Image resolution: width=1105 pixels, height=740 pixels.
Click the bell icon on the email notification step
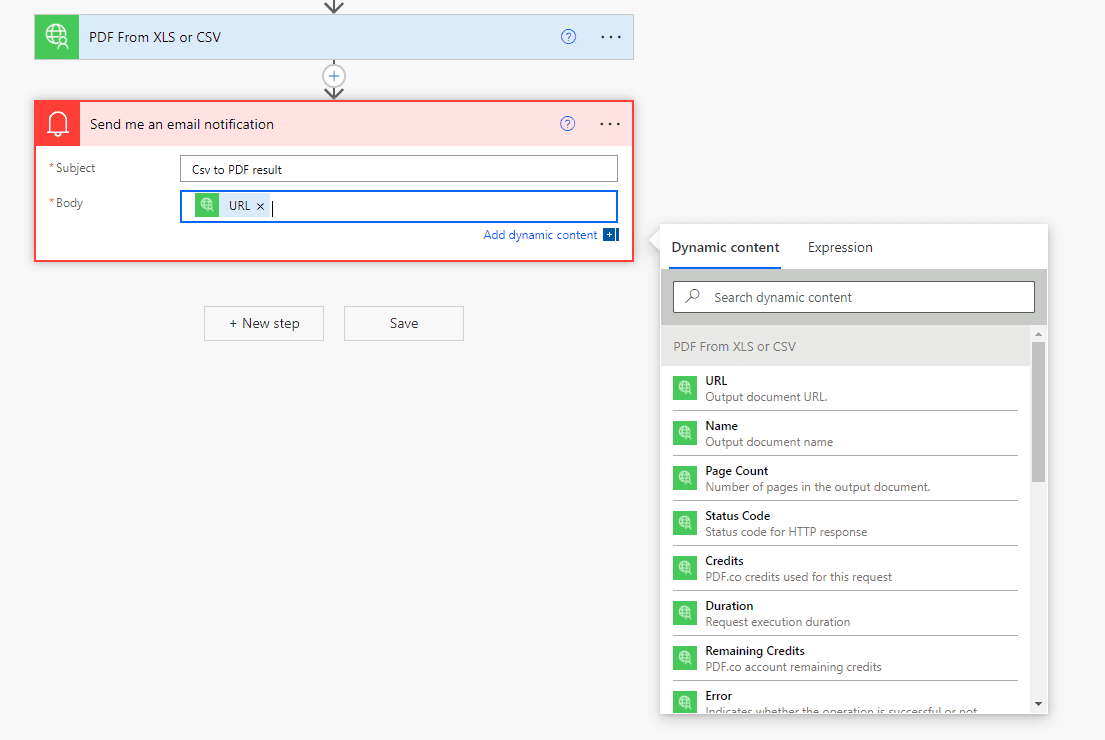(57, 123)
